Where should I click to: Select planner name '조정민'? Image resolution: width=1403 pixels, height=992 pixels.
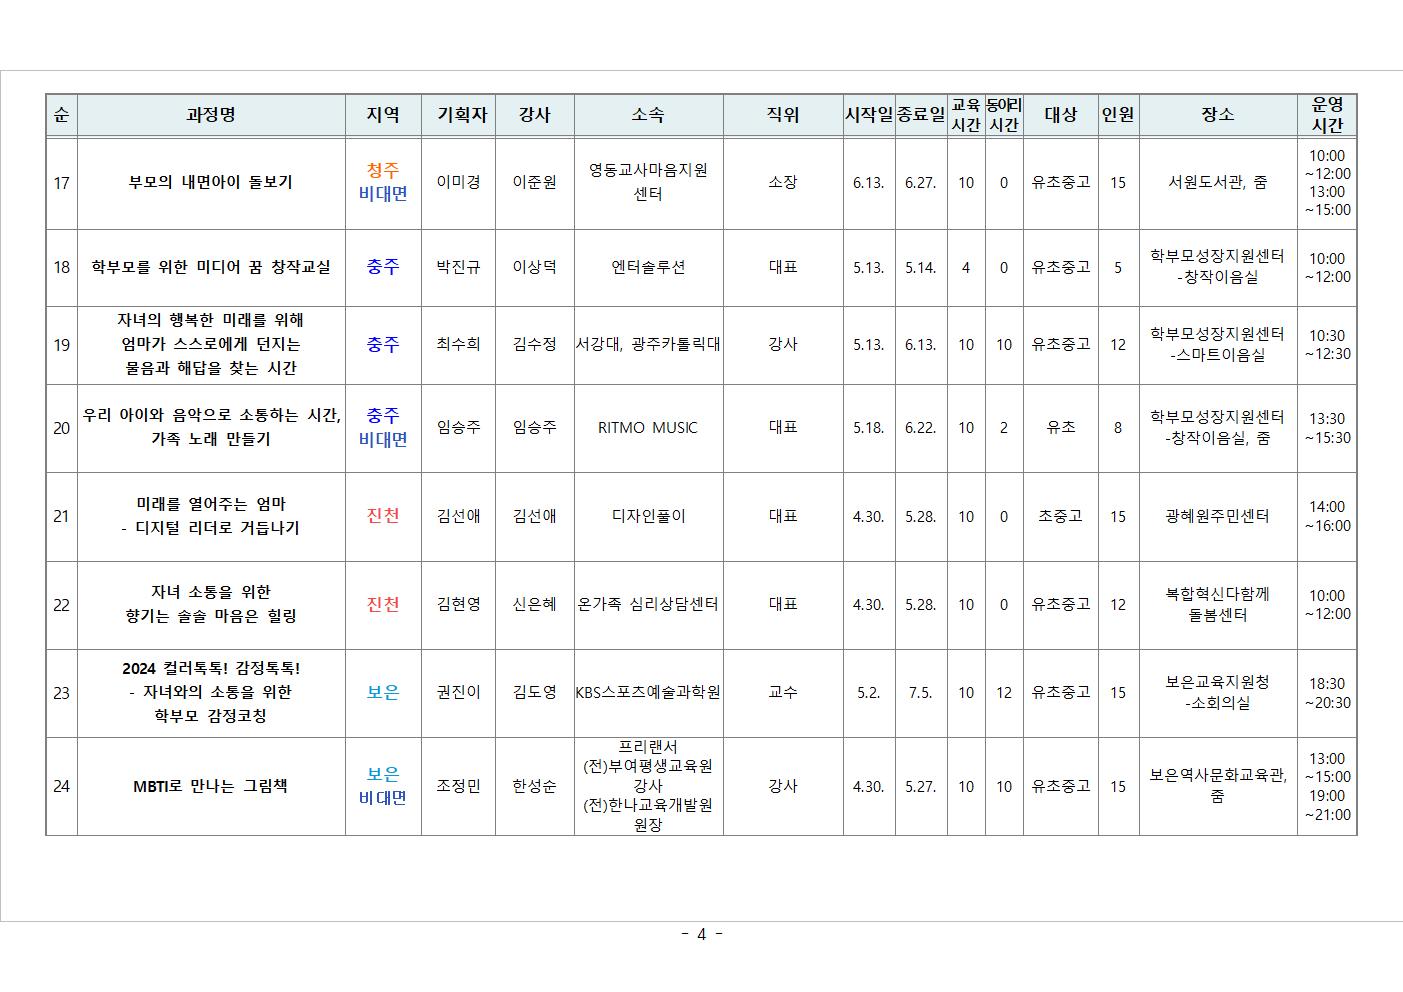point(459,786)
